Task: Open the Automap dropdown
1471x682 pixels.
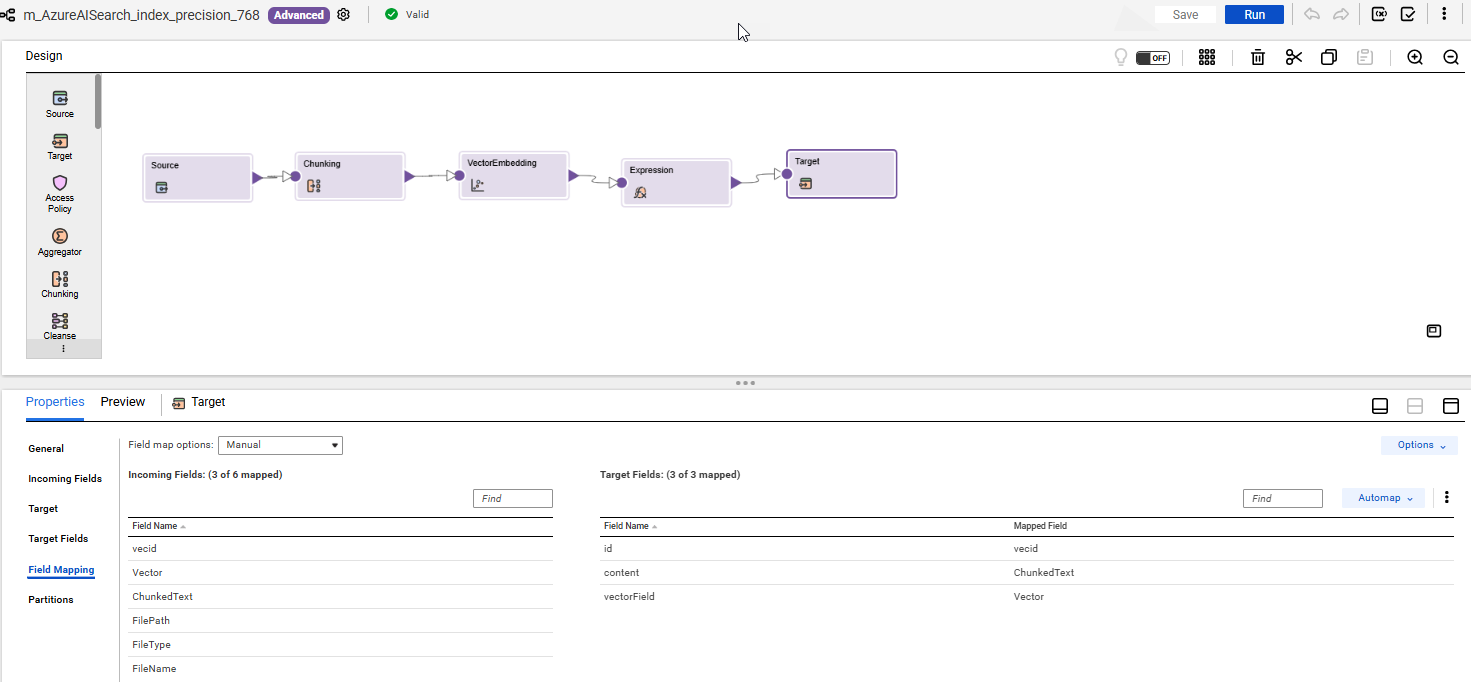Action: point(1383,498)
